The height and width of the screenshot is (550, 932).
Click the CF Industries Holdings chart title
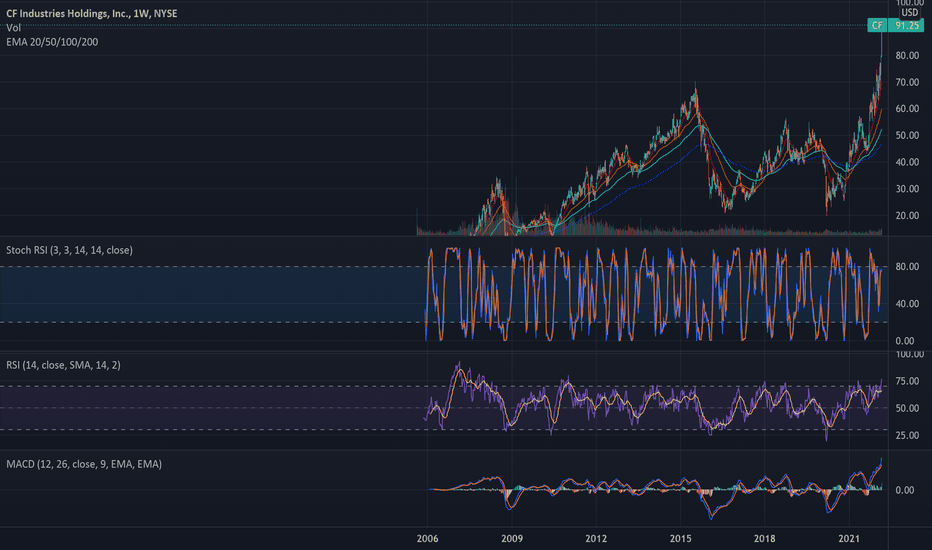pos(92,13)
